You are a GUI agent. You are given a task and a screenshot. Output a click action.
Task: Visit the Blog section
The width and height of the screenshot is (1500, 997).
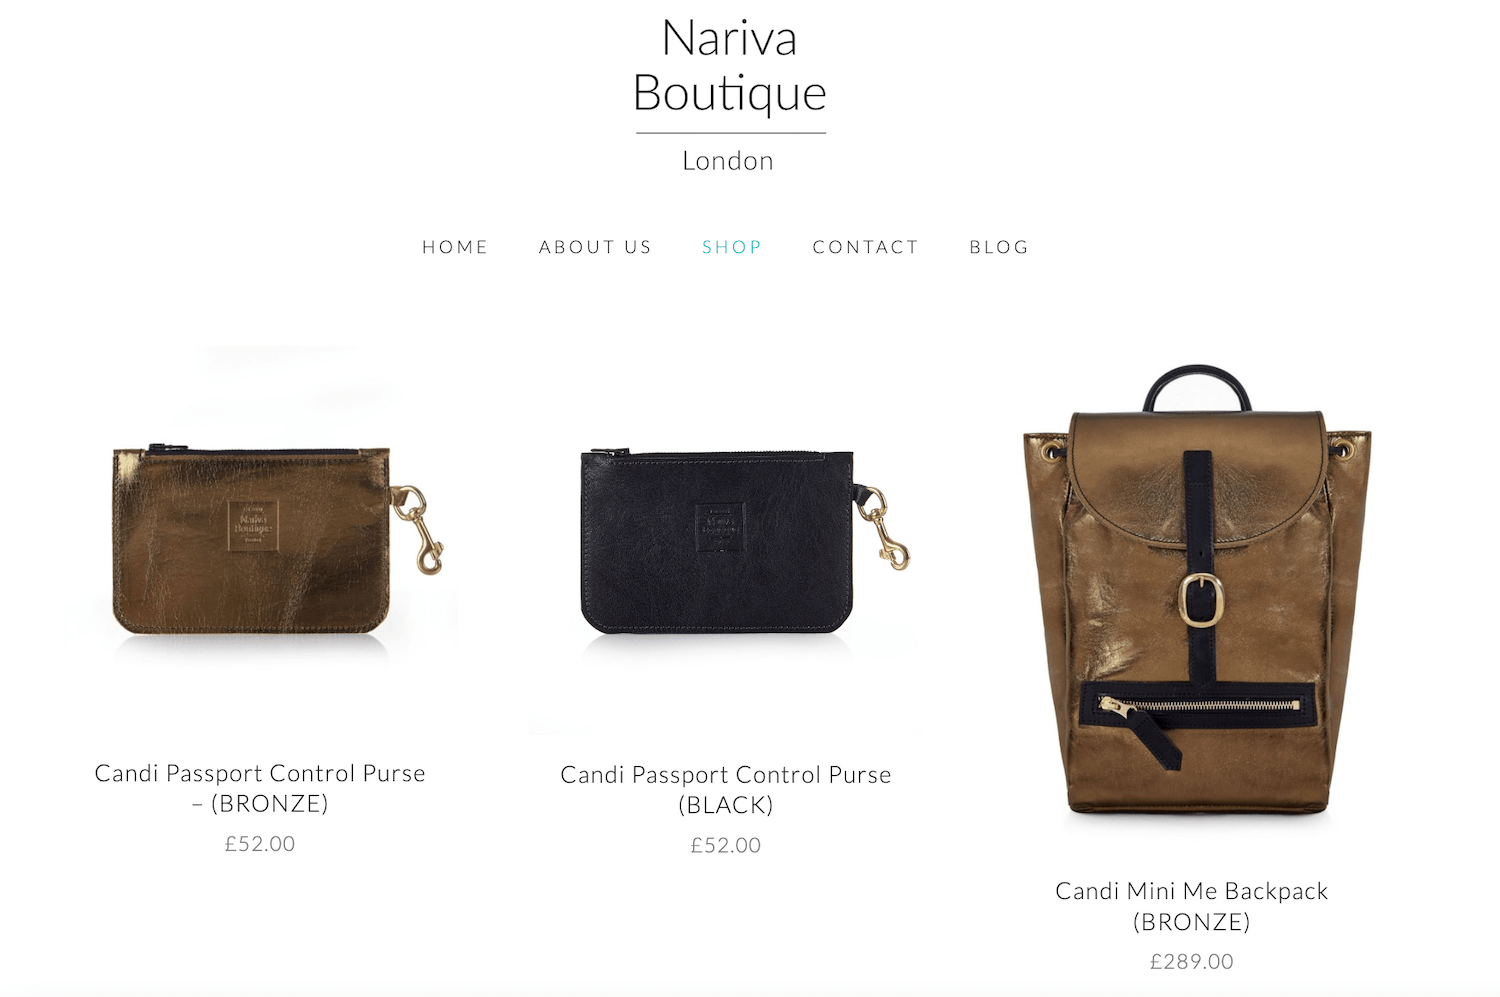pos(999,247)
